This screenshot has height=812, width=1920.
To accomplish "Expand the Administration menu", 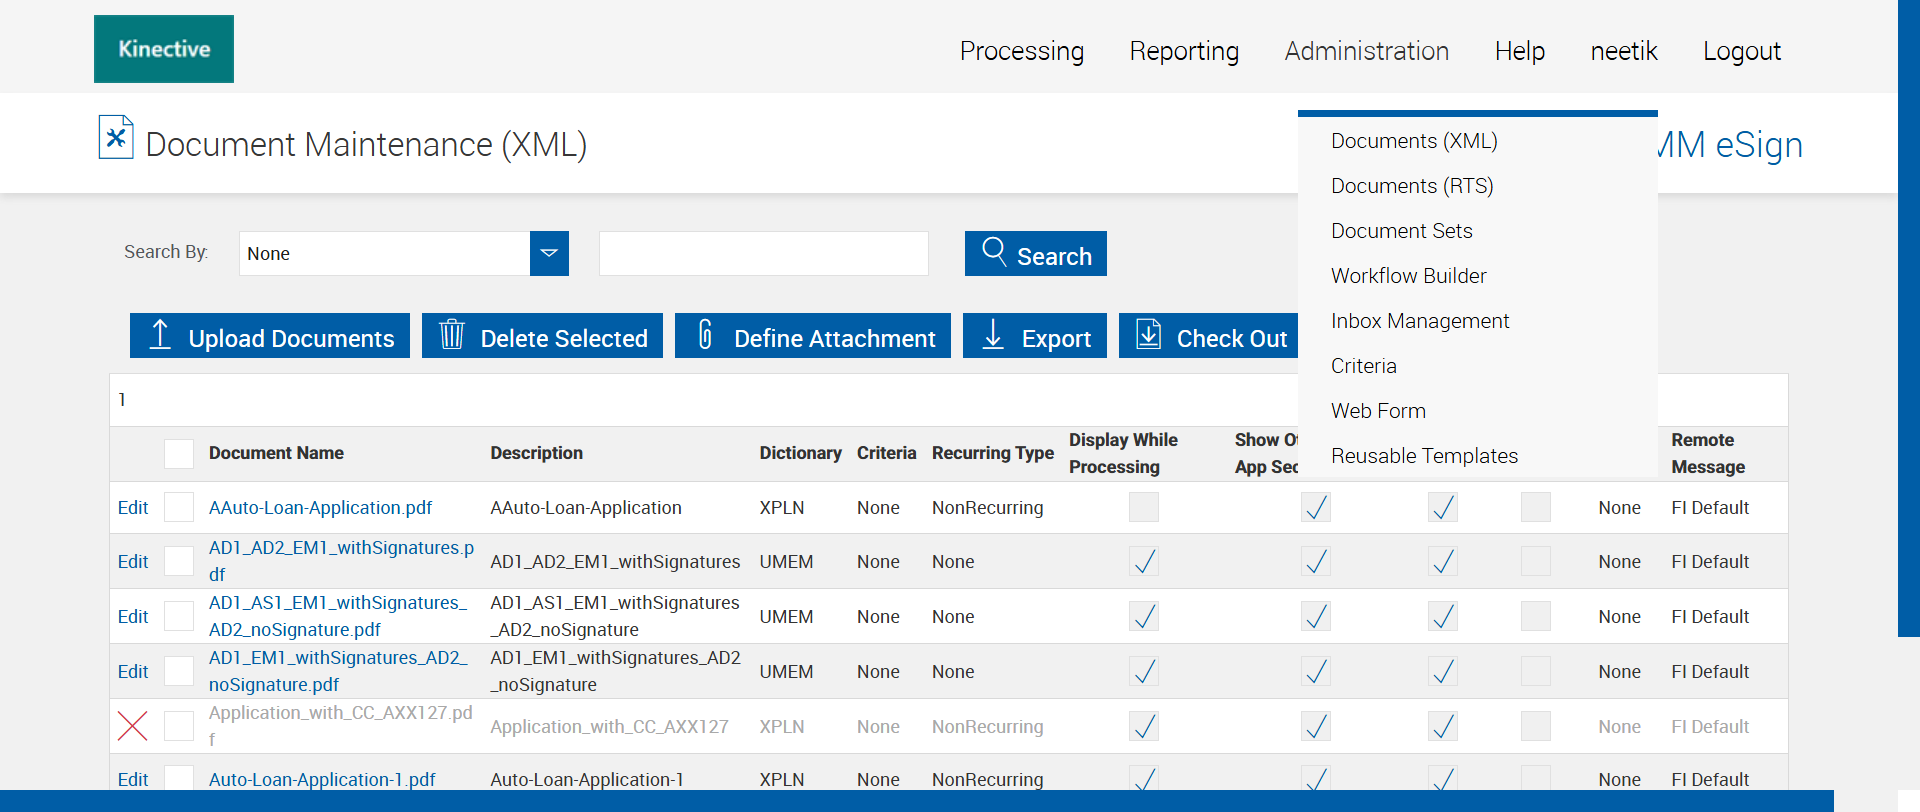I will pyautogui.click(x=1366, y=51).
